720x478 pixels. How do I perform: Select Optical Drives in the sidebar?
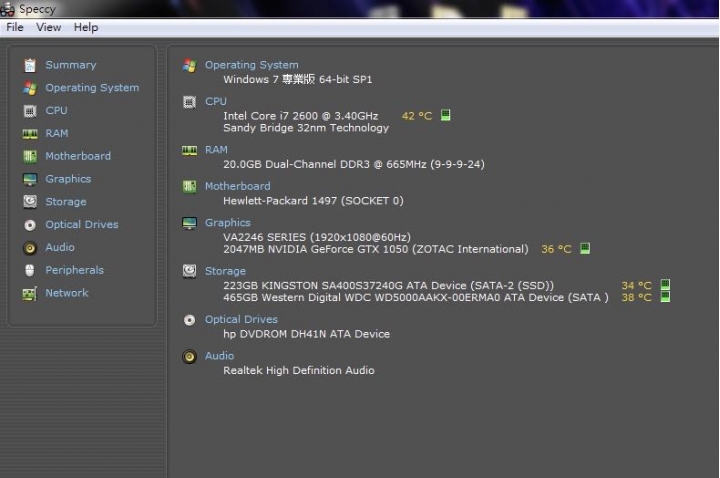click(82, 225)
